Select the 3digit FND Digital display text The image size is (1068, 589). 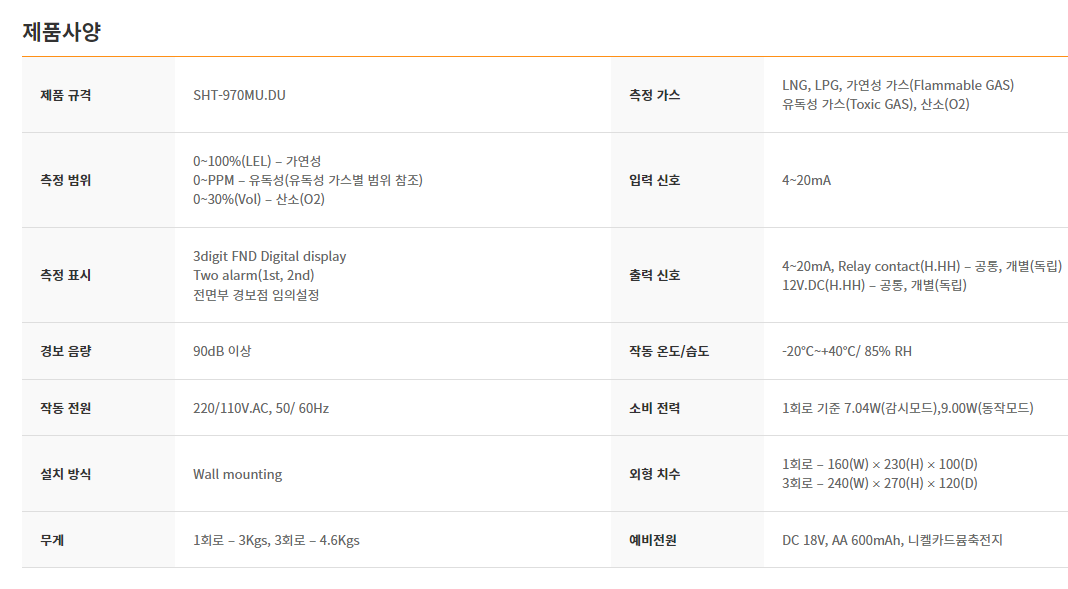pos(269,257)
